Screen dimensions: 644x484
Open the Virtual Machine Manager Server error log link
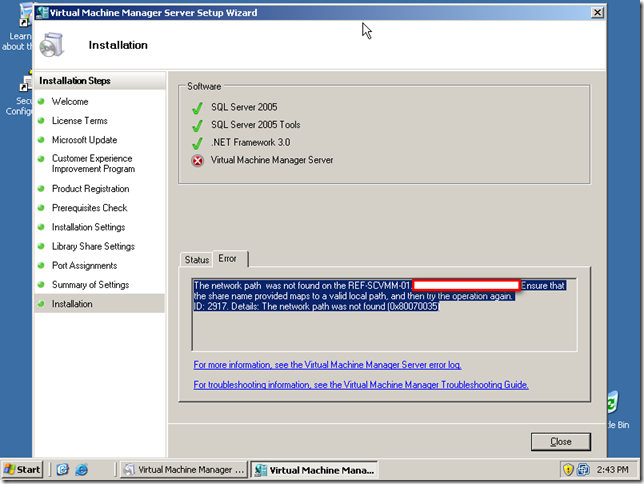pos(327,365)
